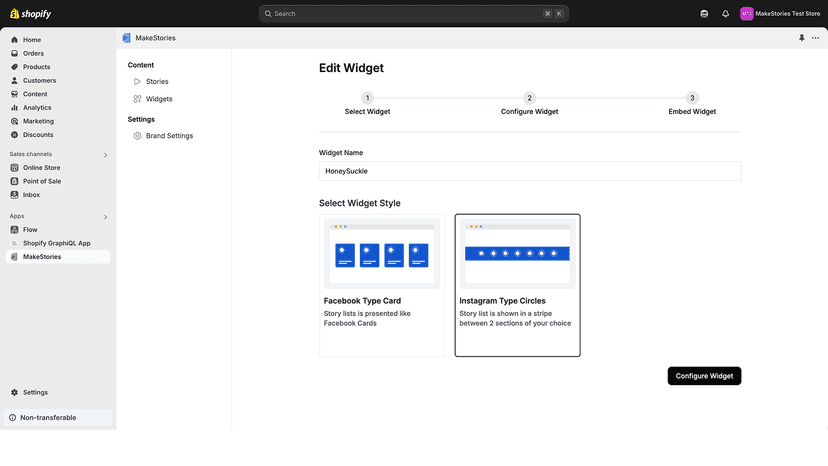Image resolution: width=828 pixels, height=466 pixels.
Task: Pin the MakeStories app
Action: point(802,38)
